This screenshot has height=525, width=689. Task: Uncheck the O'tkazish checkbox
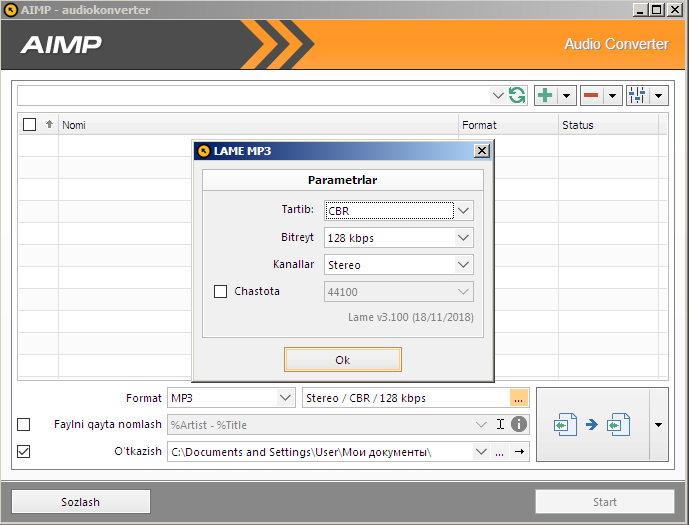click(23, 451)
